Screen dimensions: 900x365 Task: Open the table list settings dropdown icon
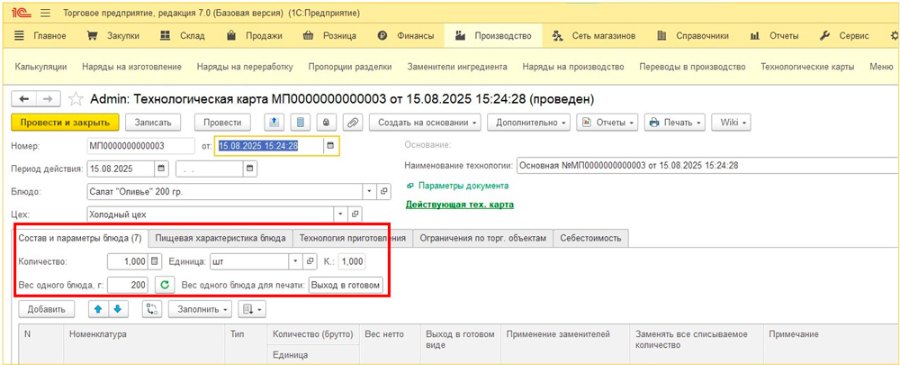(x=252, y=309)
